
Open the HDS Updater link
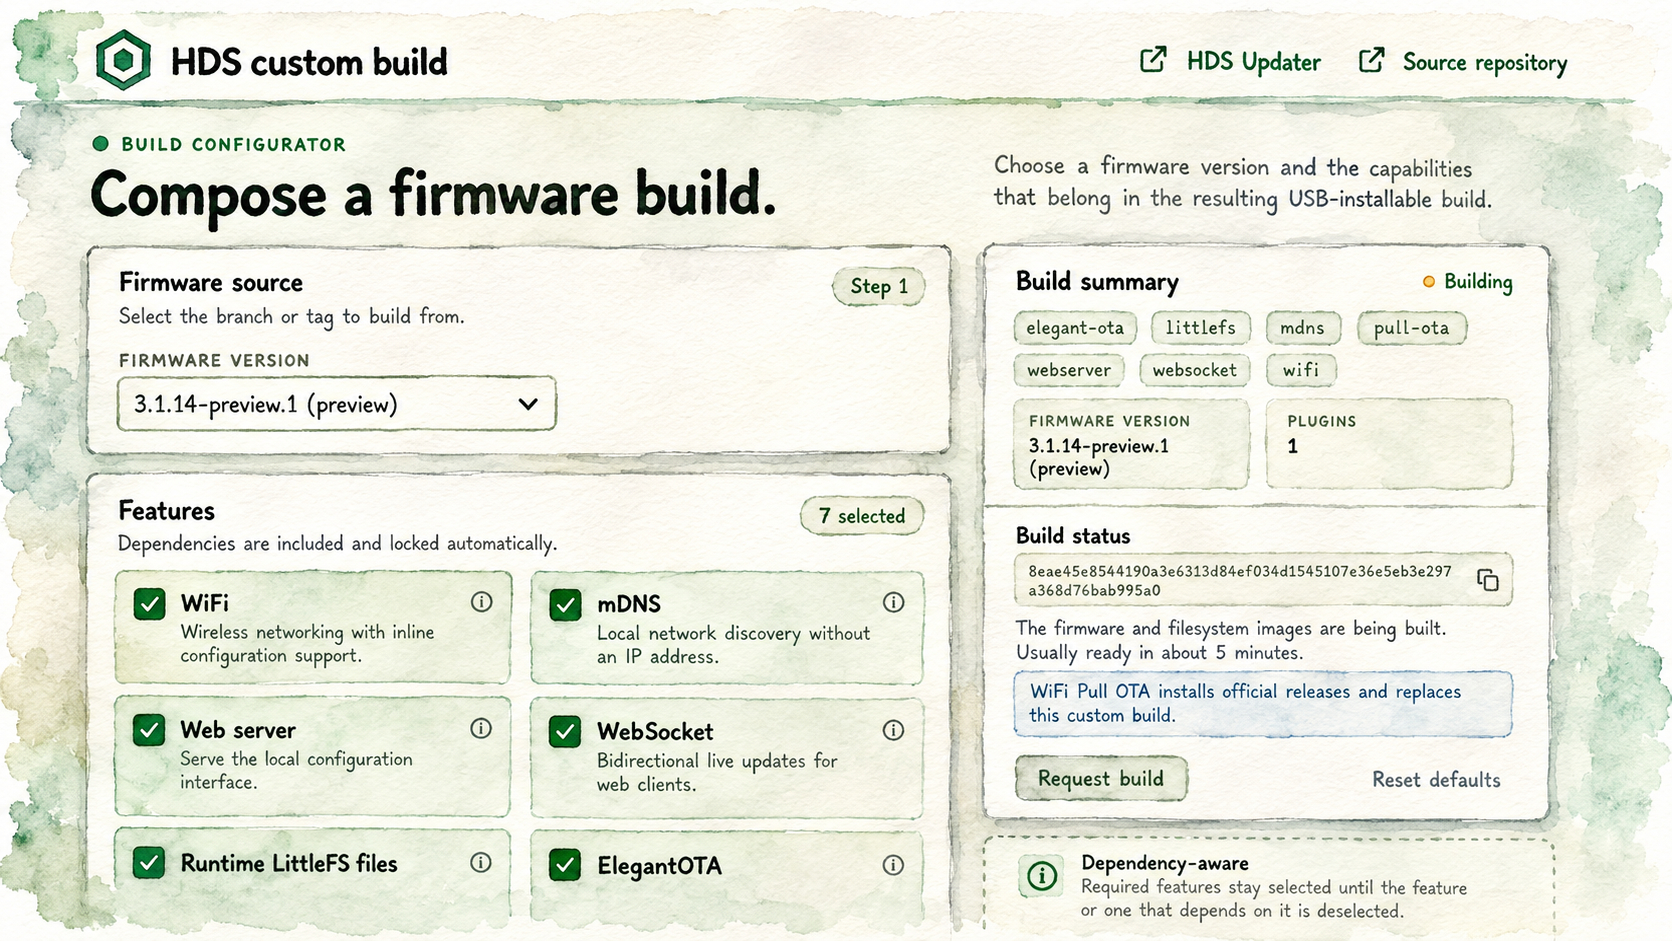(1230, 62)
